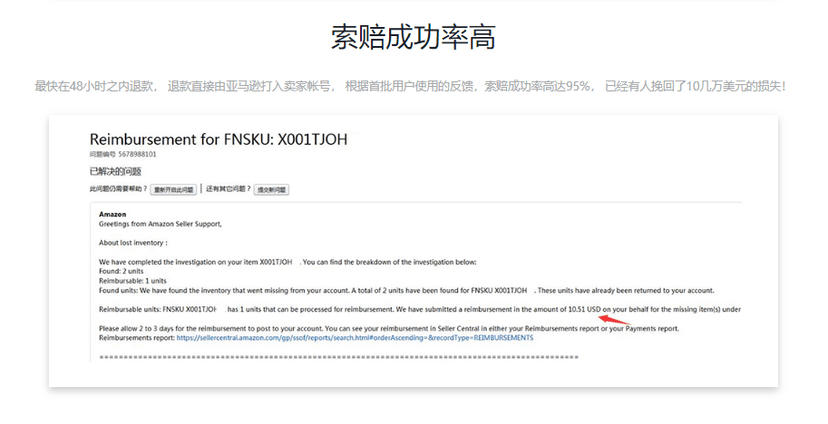Click the 还有其它问题？ question text

click(228, 189)
